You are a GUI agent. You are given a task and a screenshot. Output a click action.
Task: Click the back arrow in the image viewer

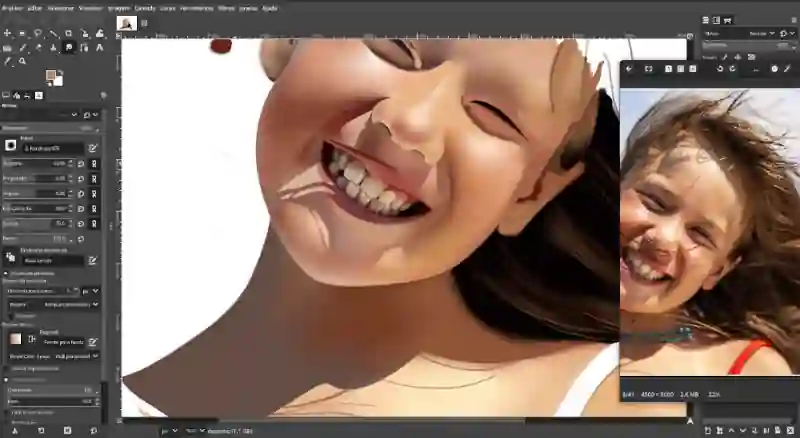click(629, 69)
